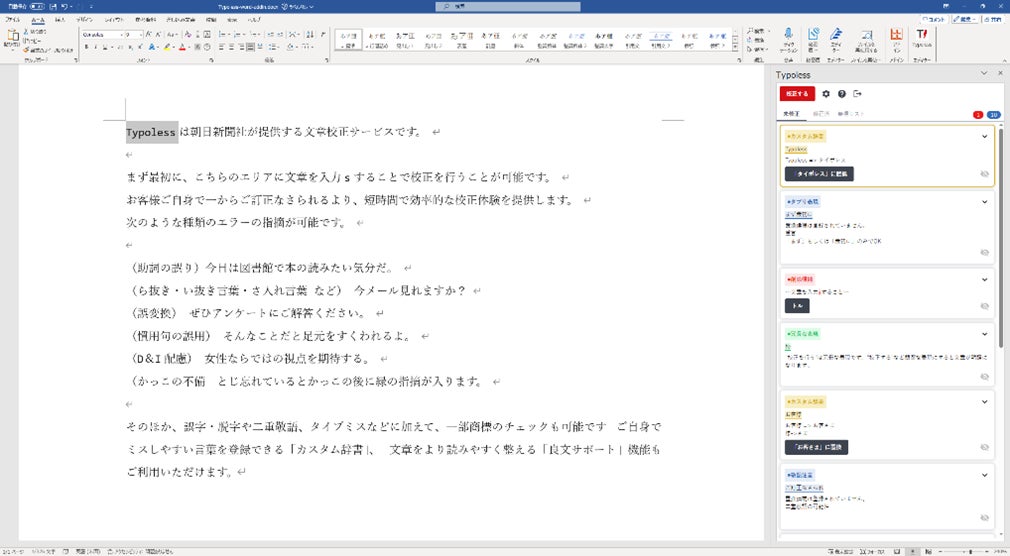Open the font color red swatch

coord(182,47)
